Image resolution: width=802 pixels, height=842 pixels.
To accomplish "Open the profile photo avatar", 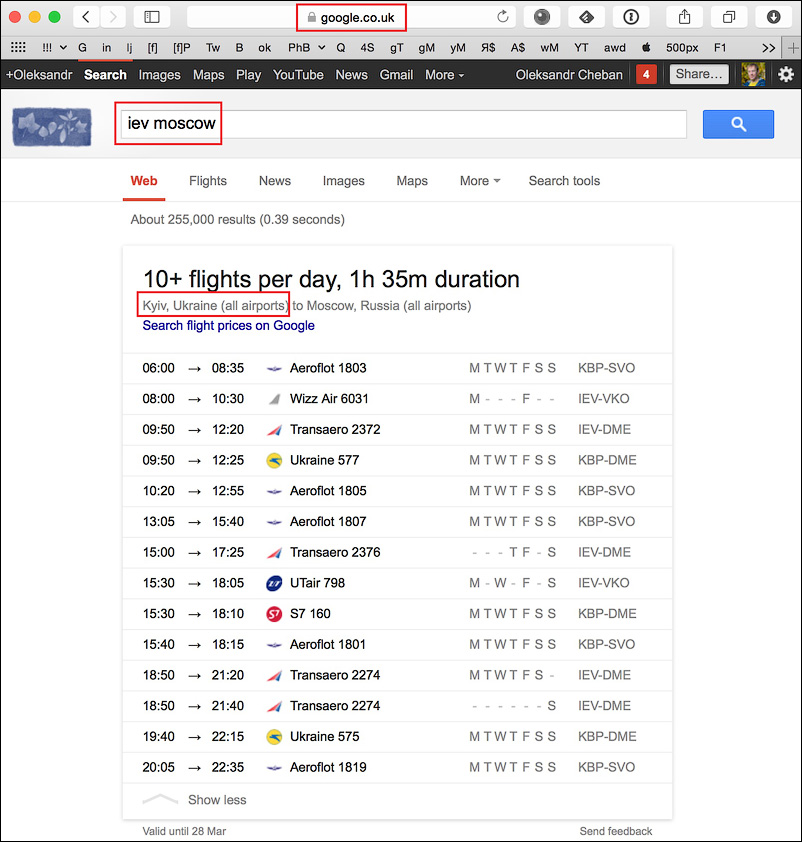I will pyautogui.click(x=753, y=75).
